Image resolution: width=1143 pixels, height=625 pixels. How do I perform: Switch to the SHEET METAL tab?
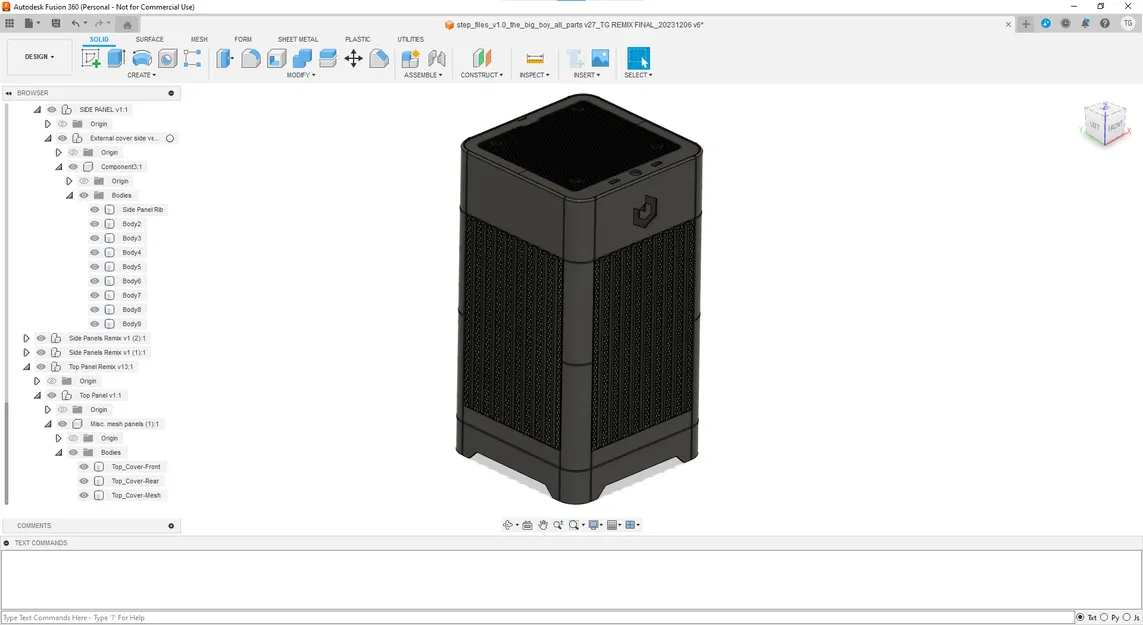pos(297,39)
